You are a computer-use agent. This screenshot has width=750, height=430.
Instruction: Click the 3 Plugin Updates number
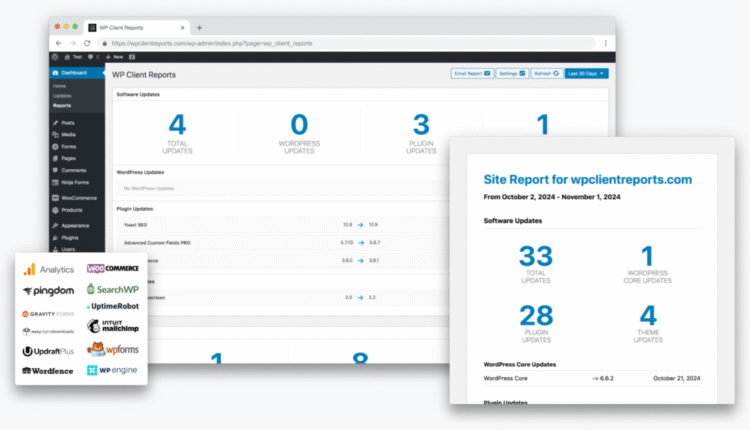click(x=421, y=125)
